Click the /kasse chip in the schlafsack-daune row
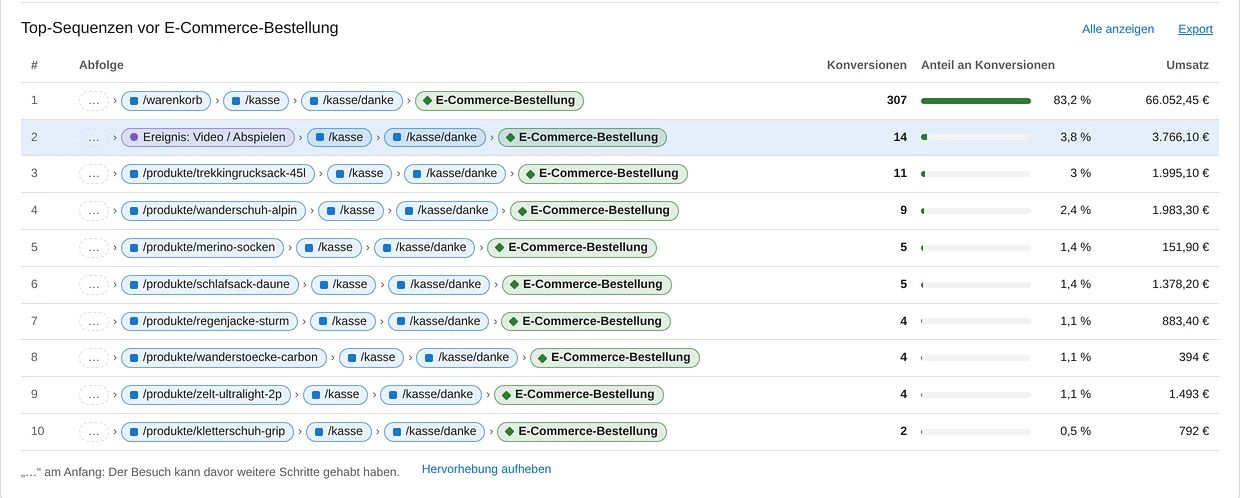This screenshot has height=498, width=1240. (x=344, y=284)
